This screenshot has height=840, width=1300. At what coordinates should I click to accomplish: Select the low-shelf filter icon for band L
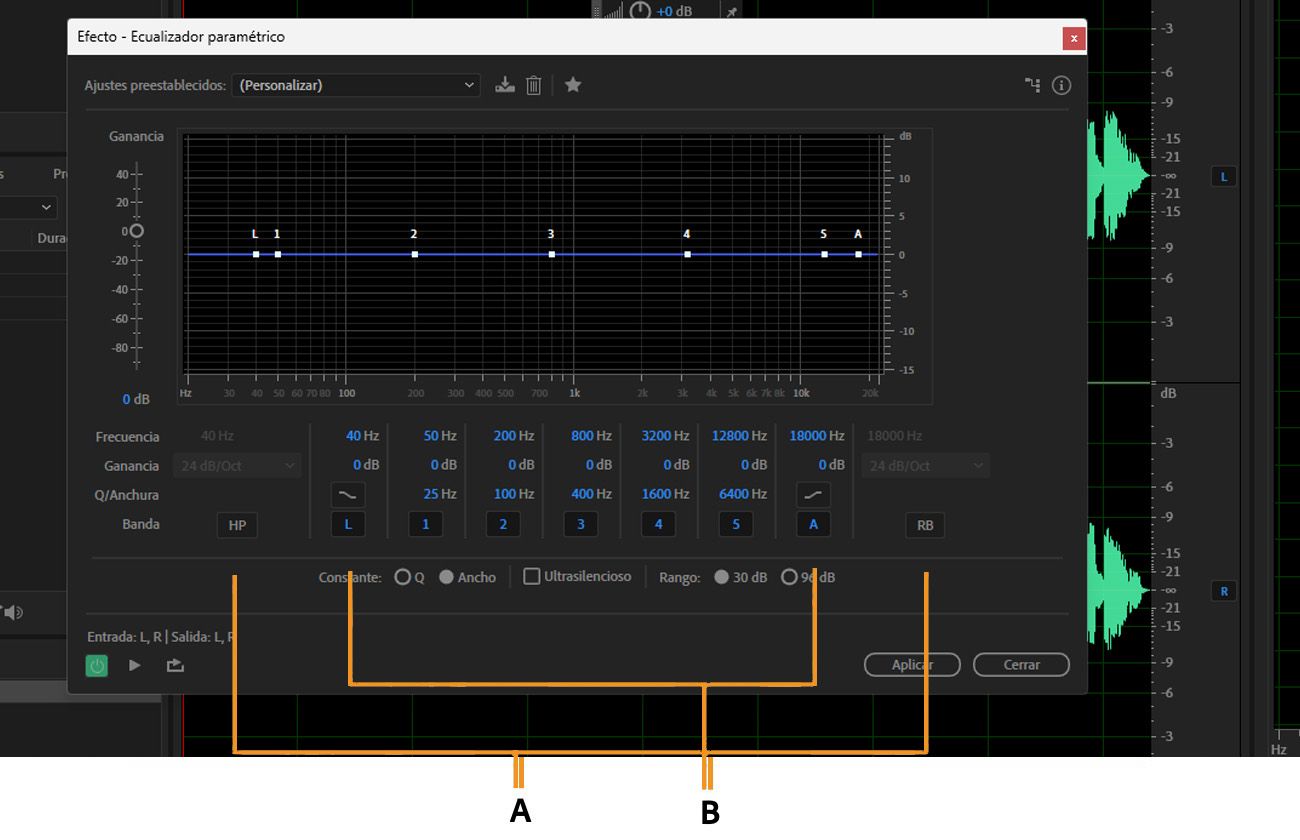[x=348, y=494]
